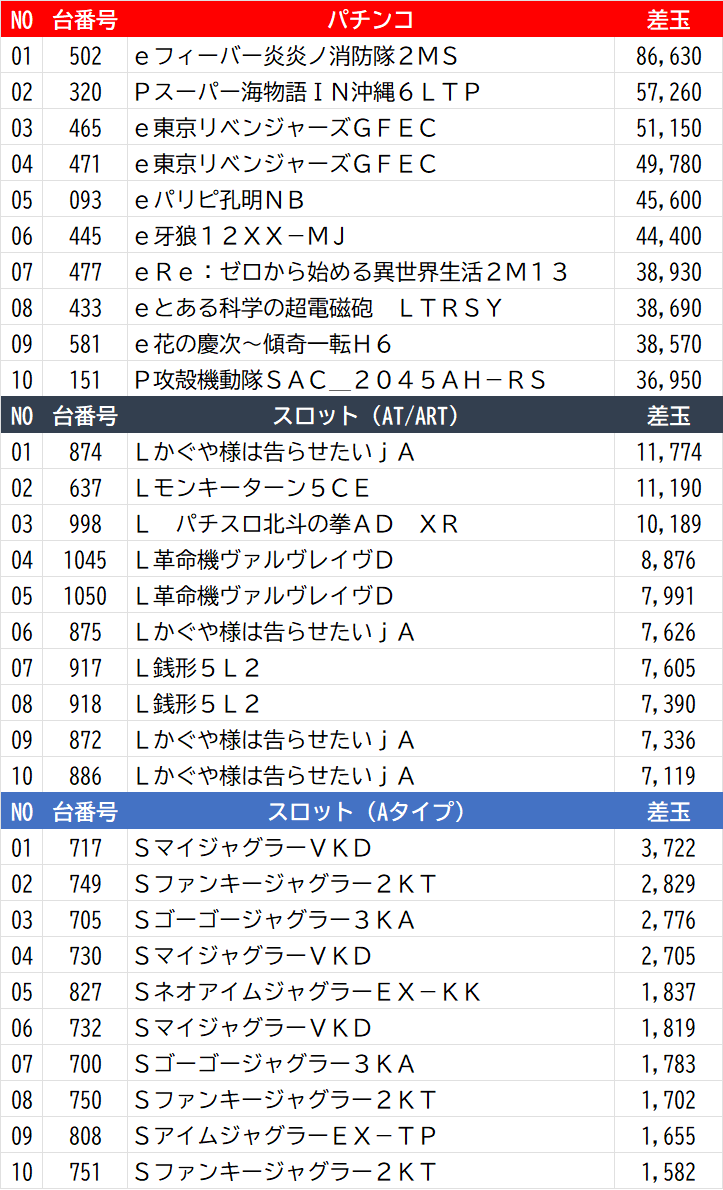Click the スロット（AT/ART） section header
This screenshot has height=1190, width=723.
coord(366,416)
